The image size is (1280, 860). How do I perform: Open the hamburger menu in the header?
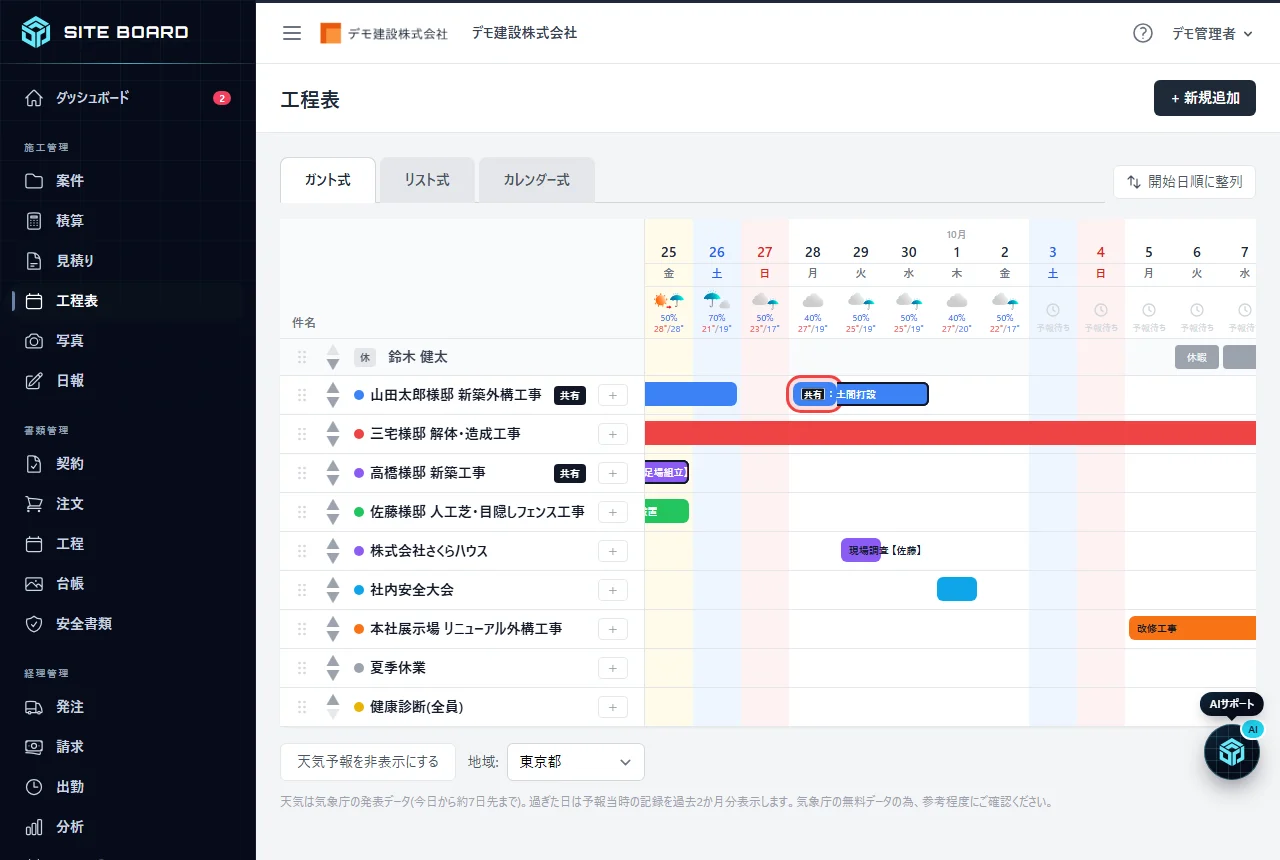[x=292, y=33]
